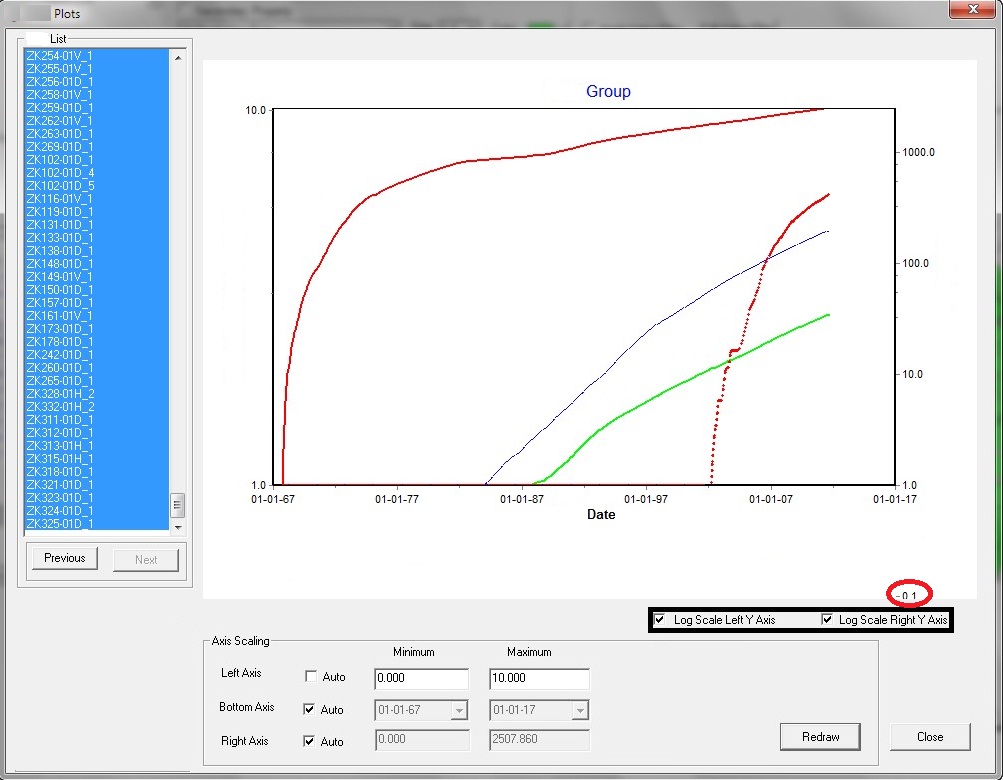The width and height of the screenshot is (1003, 780).
Task: Click list scrollbar up arrow
Action: (178, 58)
